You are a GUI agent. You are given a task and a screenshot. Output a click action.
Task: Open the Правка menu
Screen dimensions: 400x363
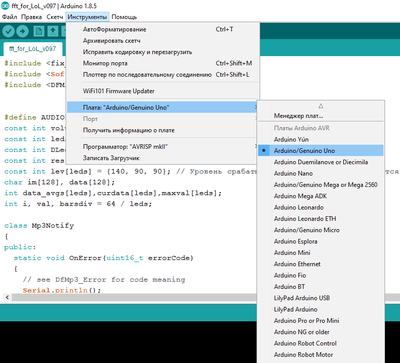pyautogui.click(x=31, y=17)
